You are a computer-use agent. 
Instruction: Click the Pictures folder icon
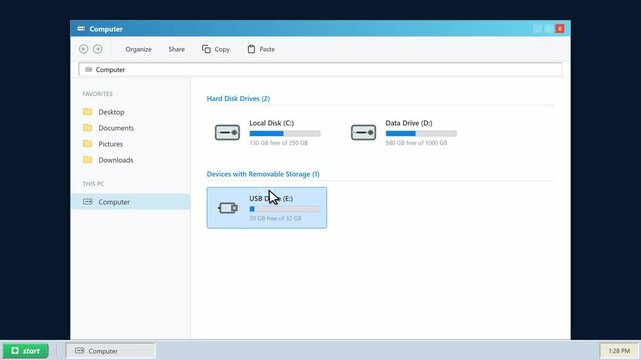pyautogui.click(x=87, y=143)
